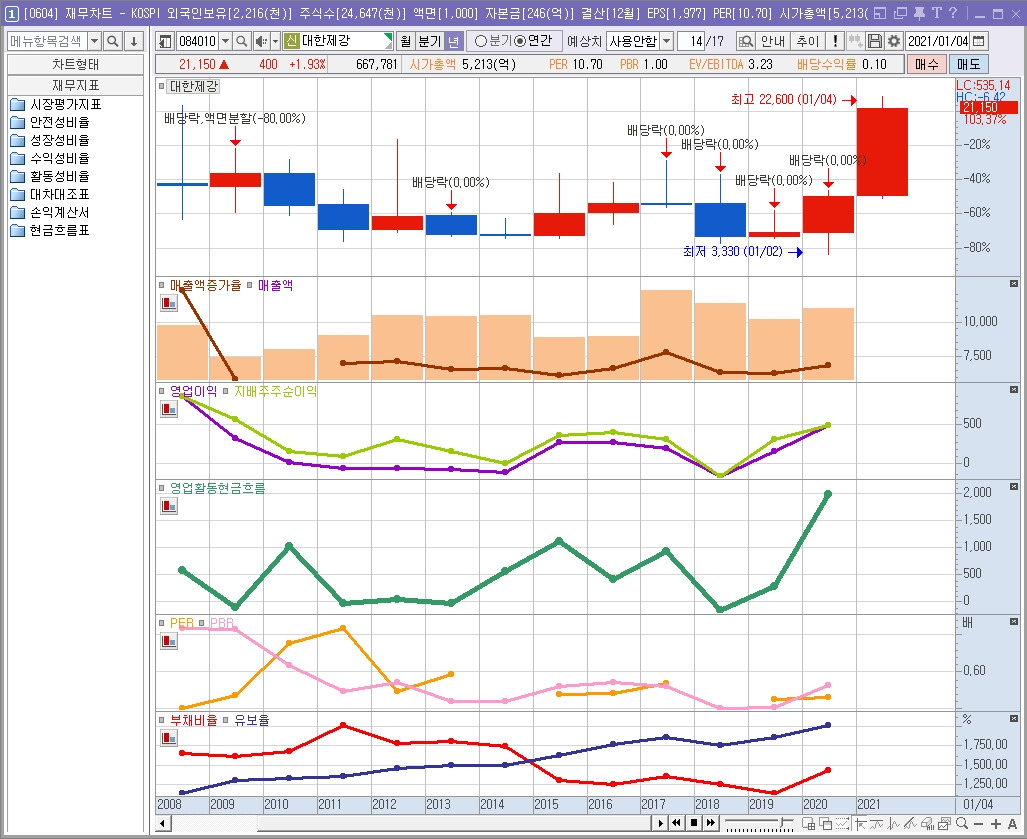1027x839 pixels.
Task: Expand the 메뉴항목검색 dropdown arrow
Action: coord(94,41)
